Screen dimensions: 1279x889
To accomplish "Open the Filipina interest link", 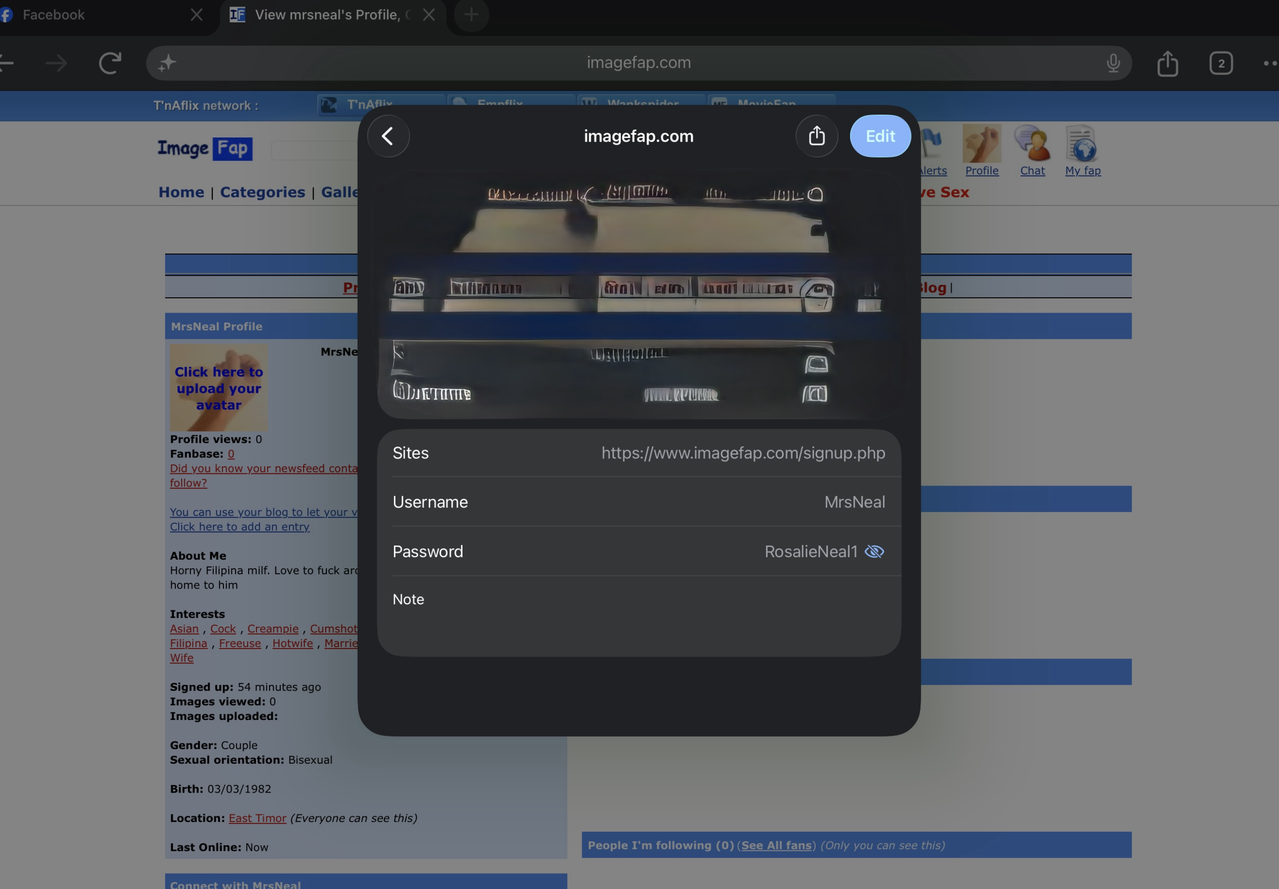I will pyautogui.click(x=189, y=644).
